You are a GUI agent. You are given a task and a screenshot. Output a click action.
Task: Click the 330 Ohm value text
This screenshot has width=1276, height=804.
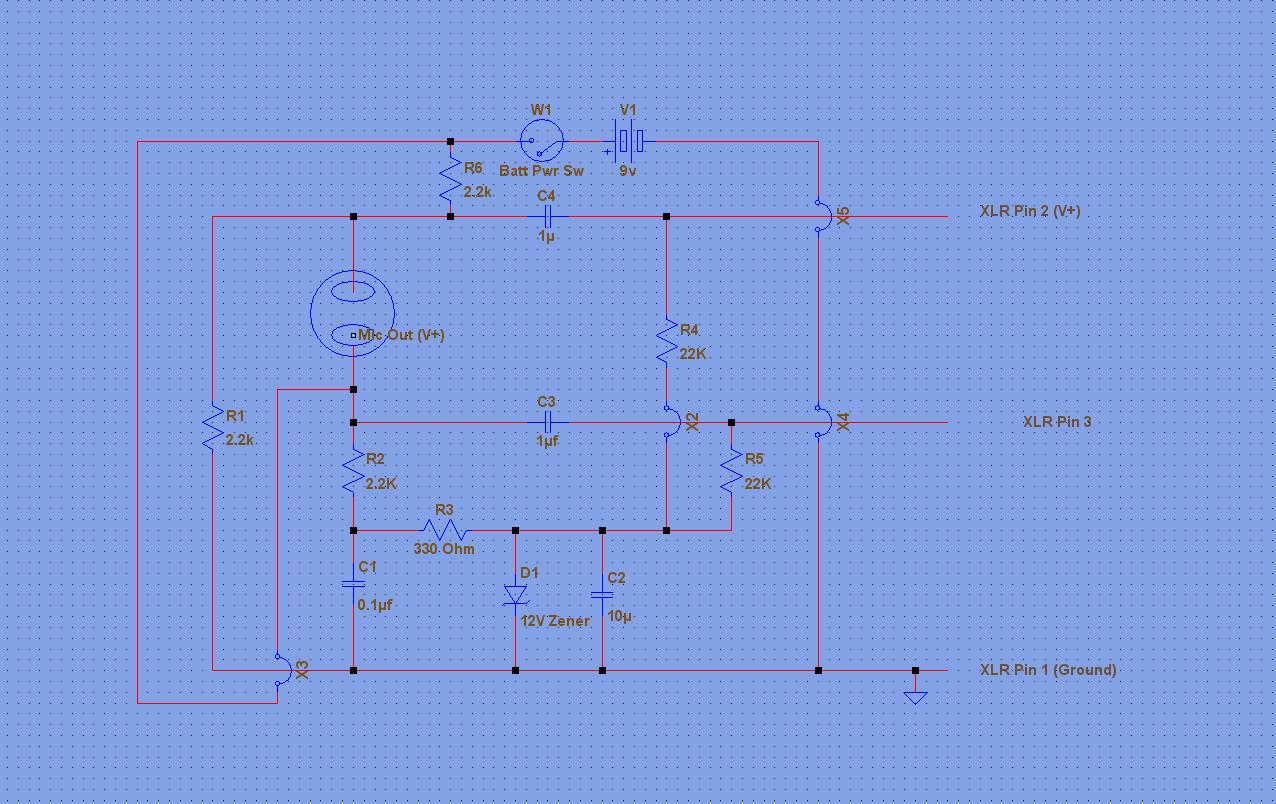coord(444,548)
